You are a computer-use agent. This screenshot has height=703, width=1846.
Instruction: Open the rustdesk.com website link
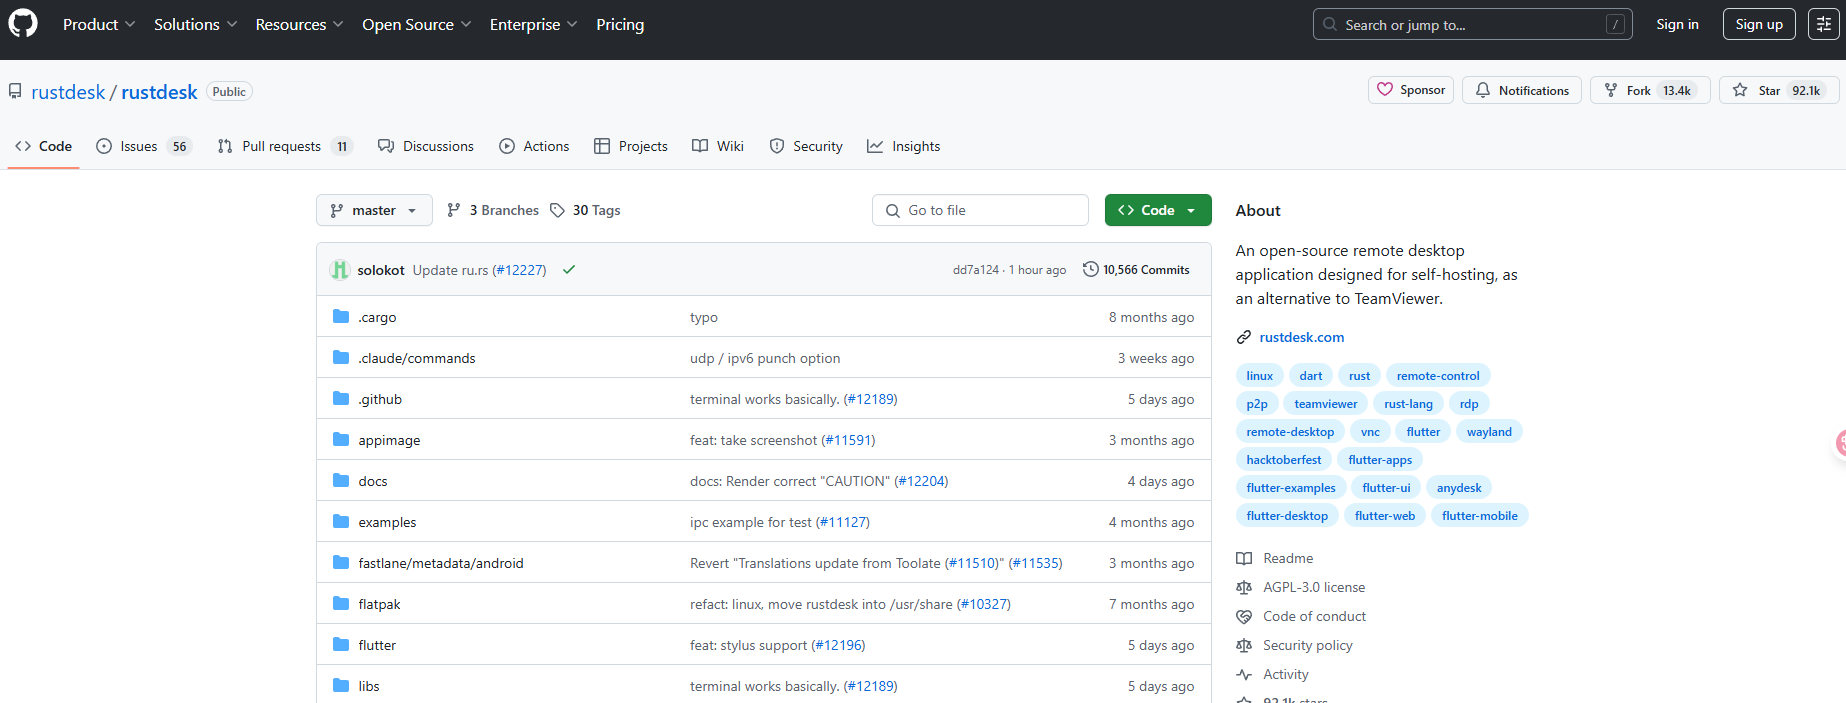click(x=1301, y=337)
